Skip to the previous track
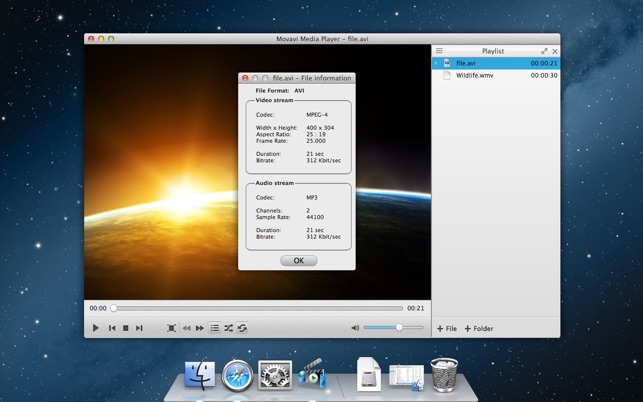 (x=112, y=328)
